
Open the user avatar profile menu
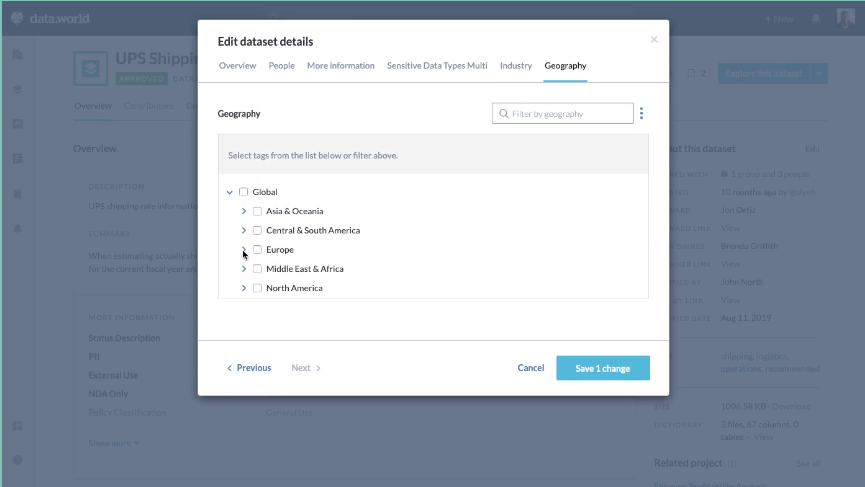[845, 18]
